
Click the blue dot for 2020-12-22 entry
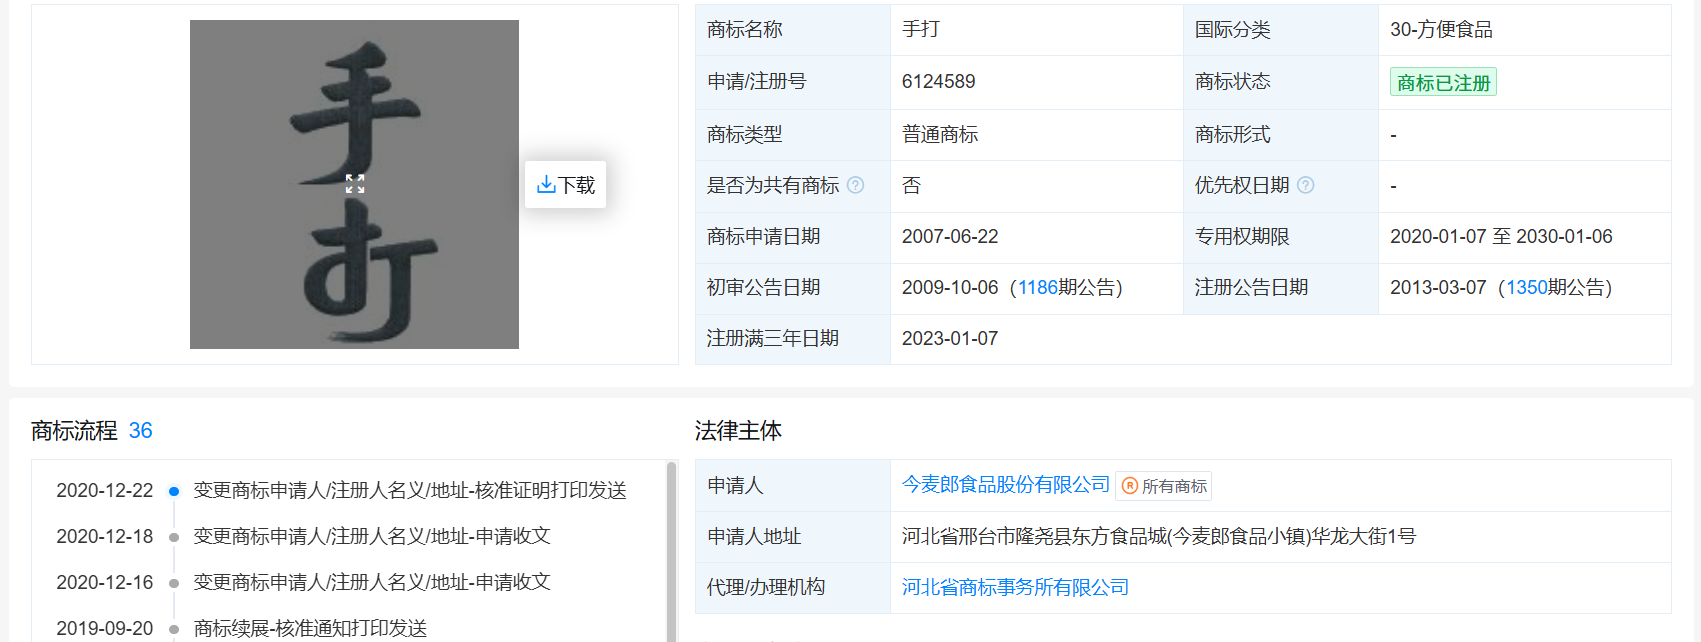tap(174, 491)
